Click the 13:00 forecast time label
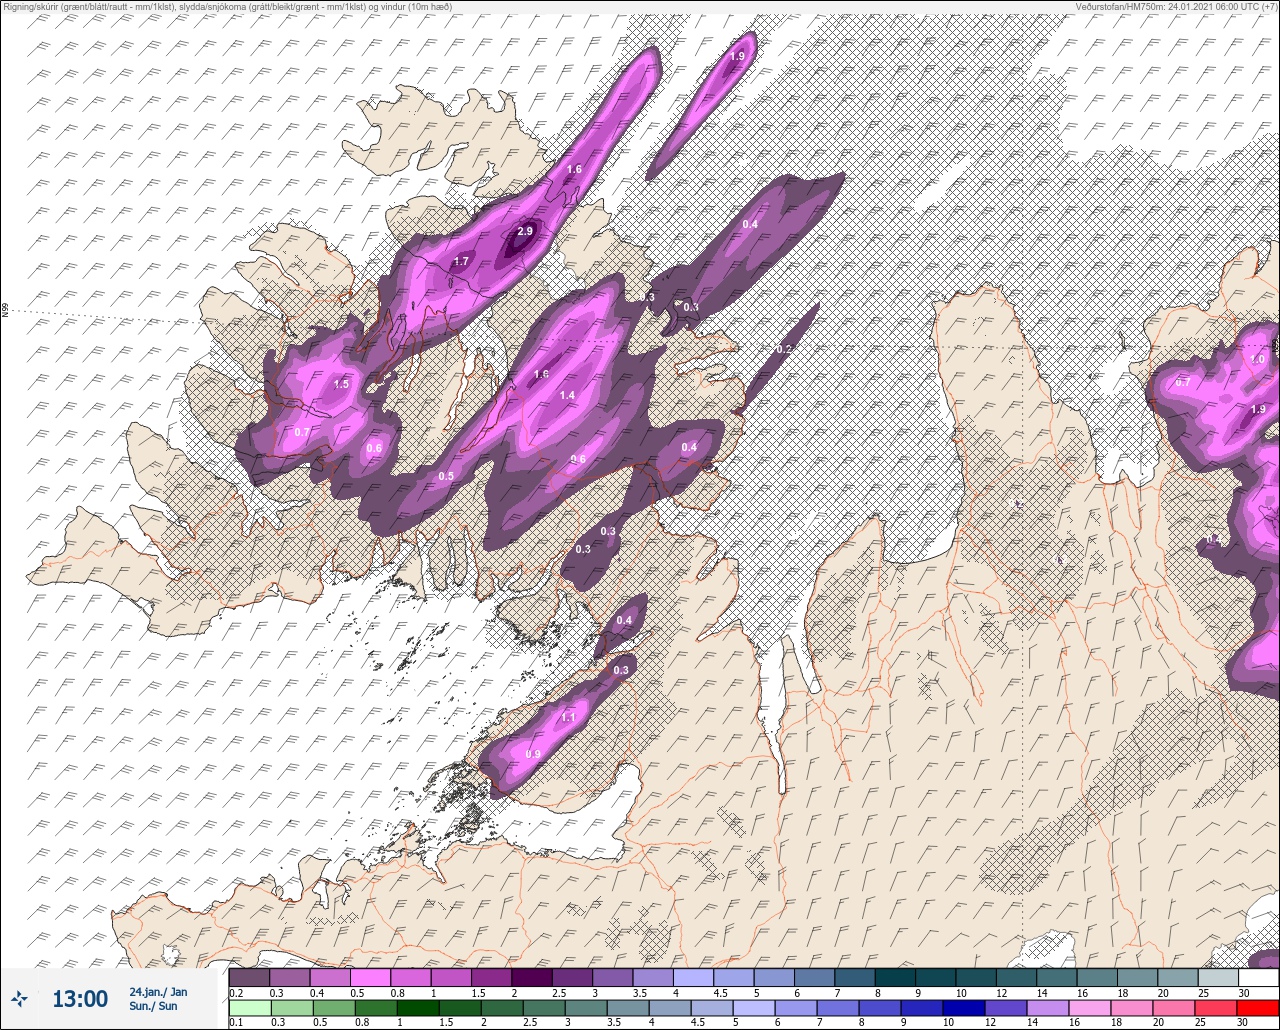 click(80, 999)
